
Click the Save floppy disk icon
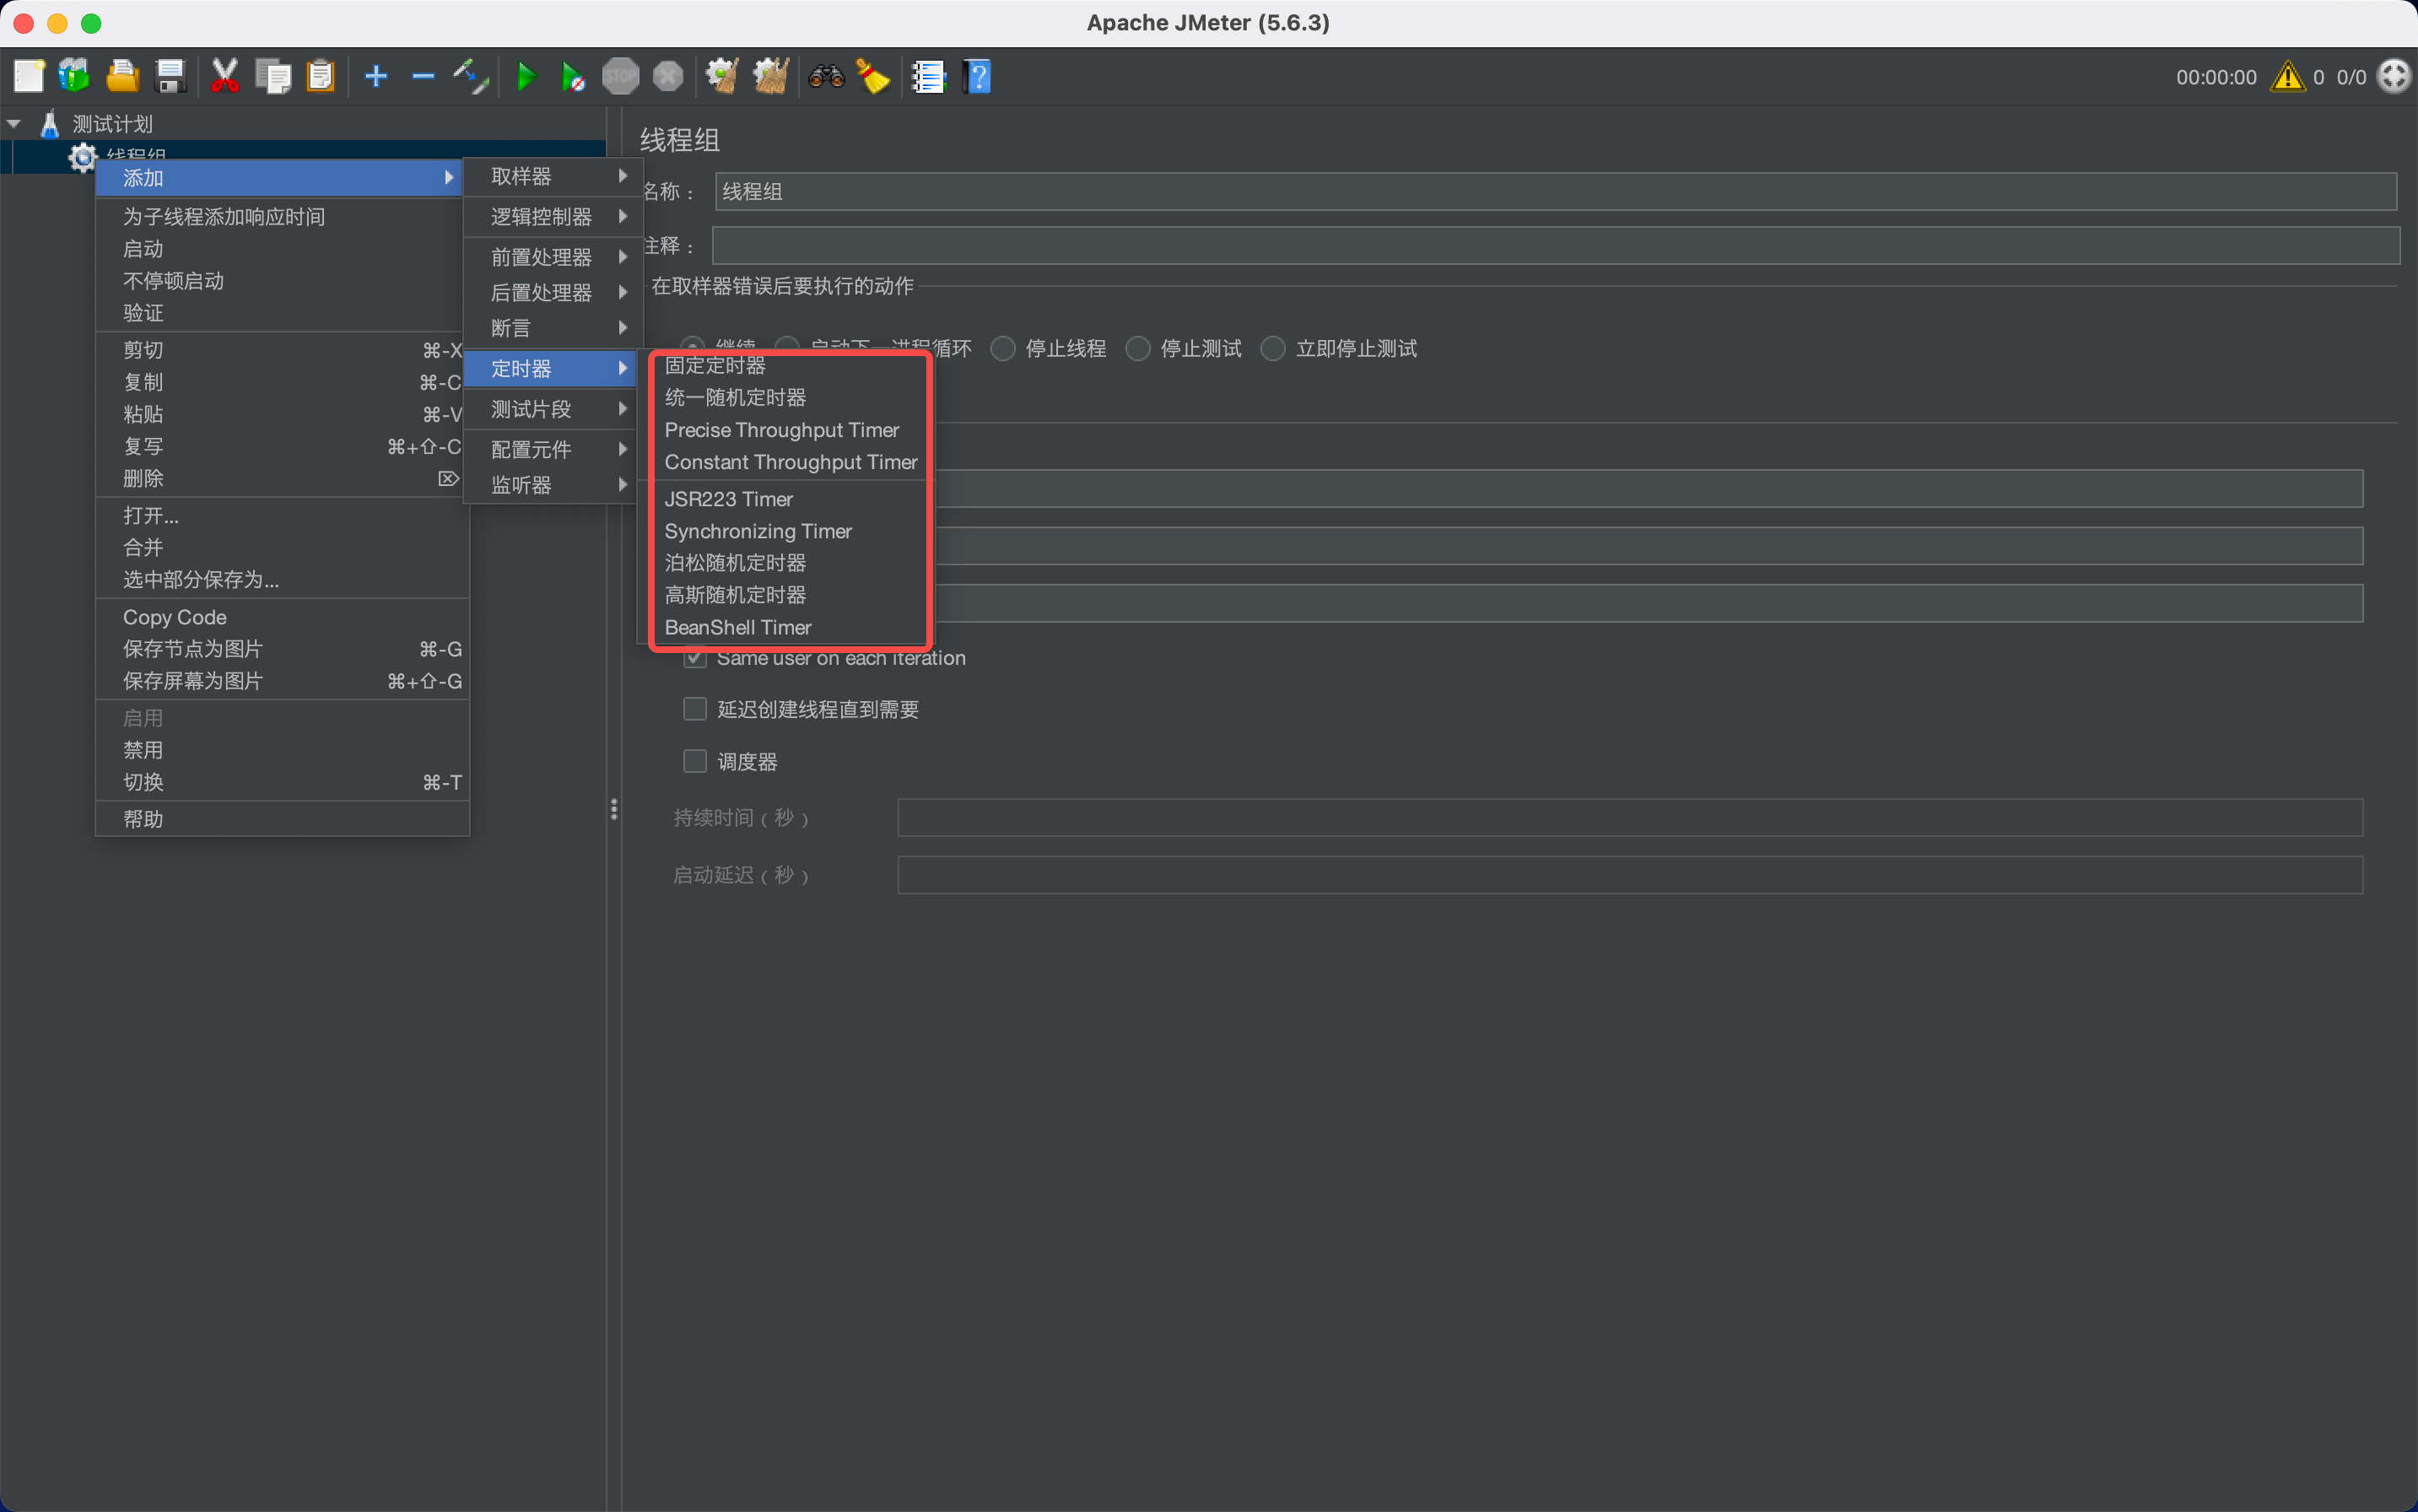pos(170,76)
